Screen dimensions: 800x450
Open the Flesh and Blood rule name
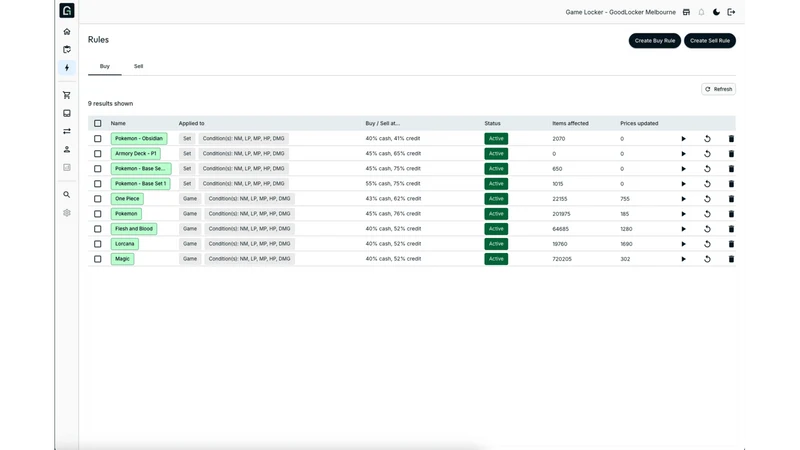(134, 229)
